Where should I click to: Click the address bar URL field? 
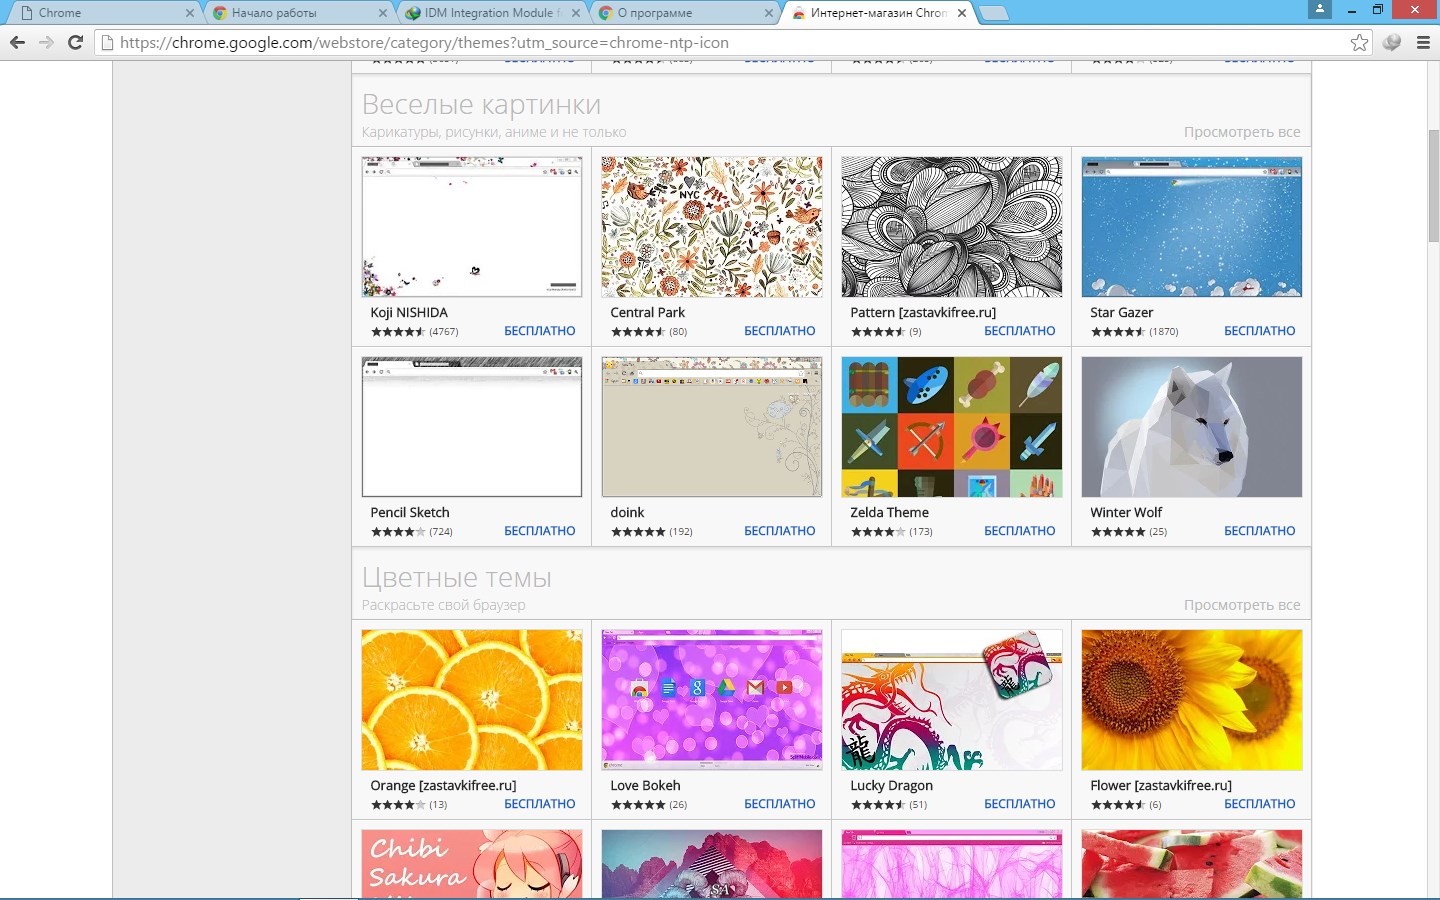pos(700,42)
